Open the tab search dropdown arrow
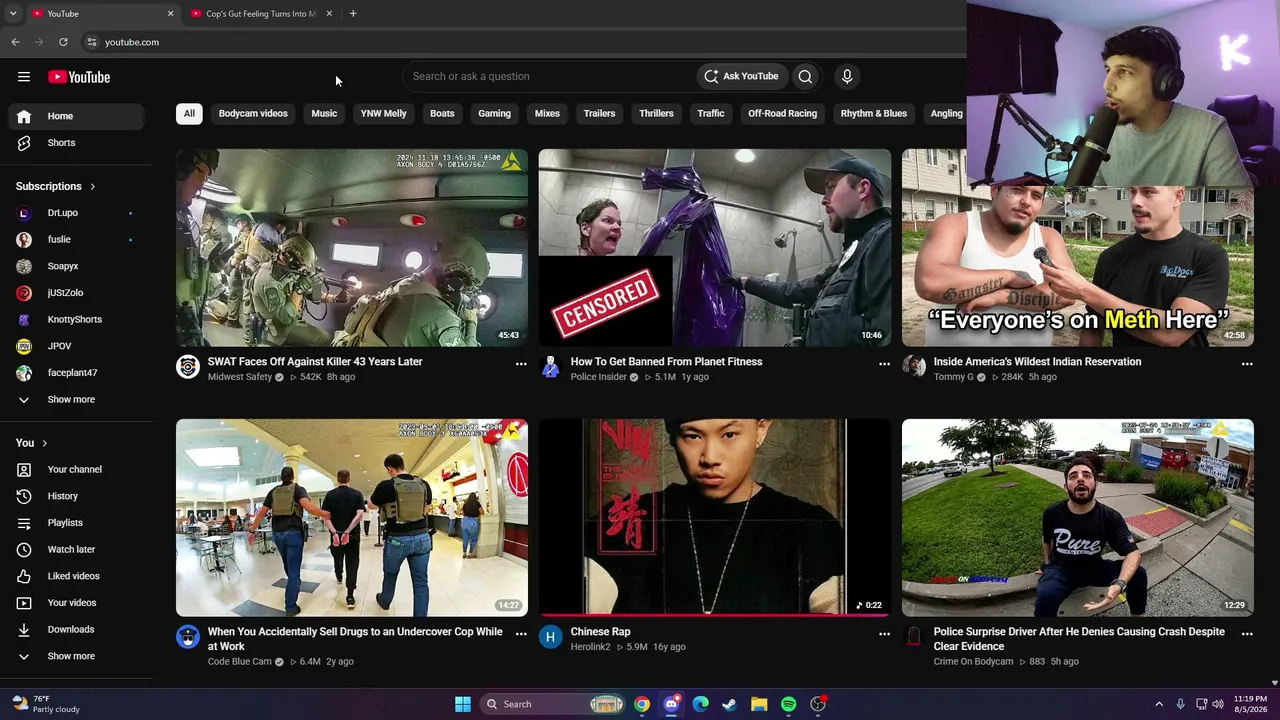Viewport: 1280px width, 720px height. (13, 14)
